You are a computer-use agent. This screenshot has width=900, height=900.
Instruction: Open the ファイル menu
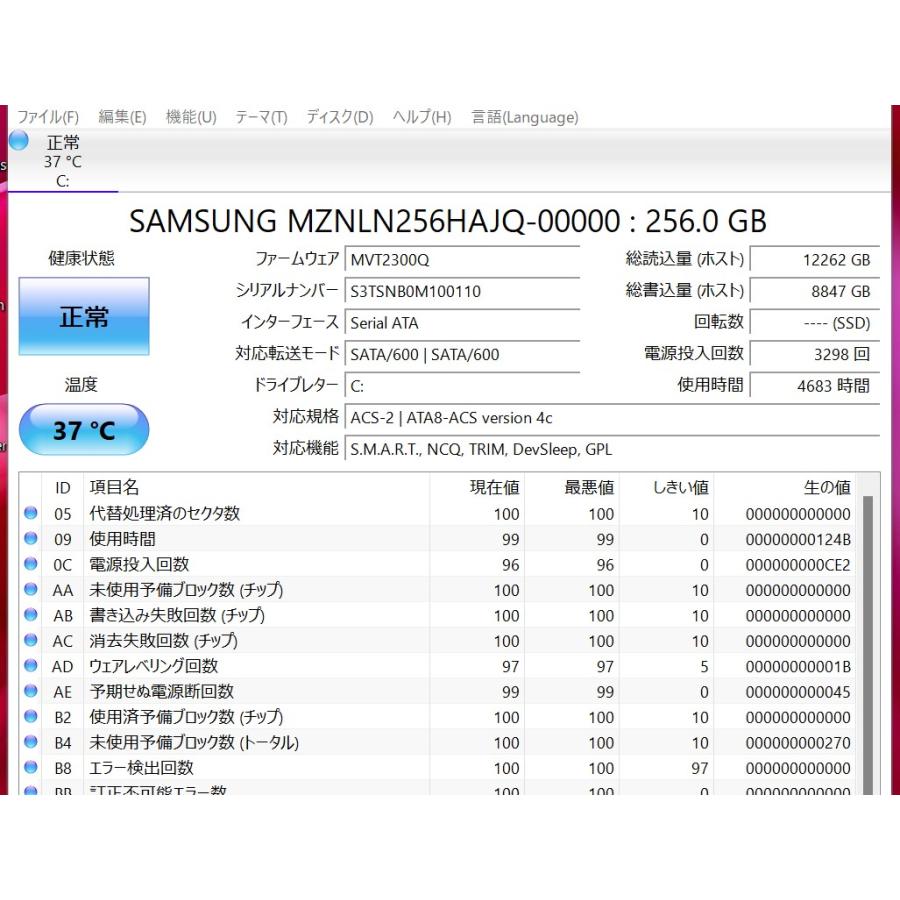[x=48, y=117]
